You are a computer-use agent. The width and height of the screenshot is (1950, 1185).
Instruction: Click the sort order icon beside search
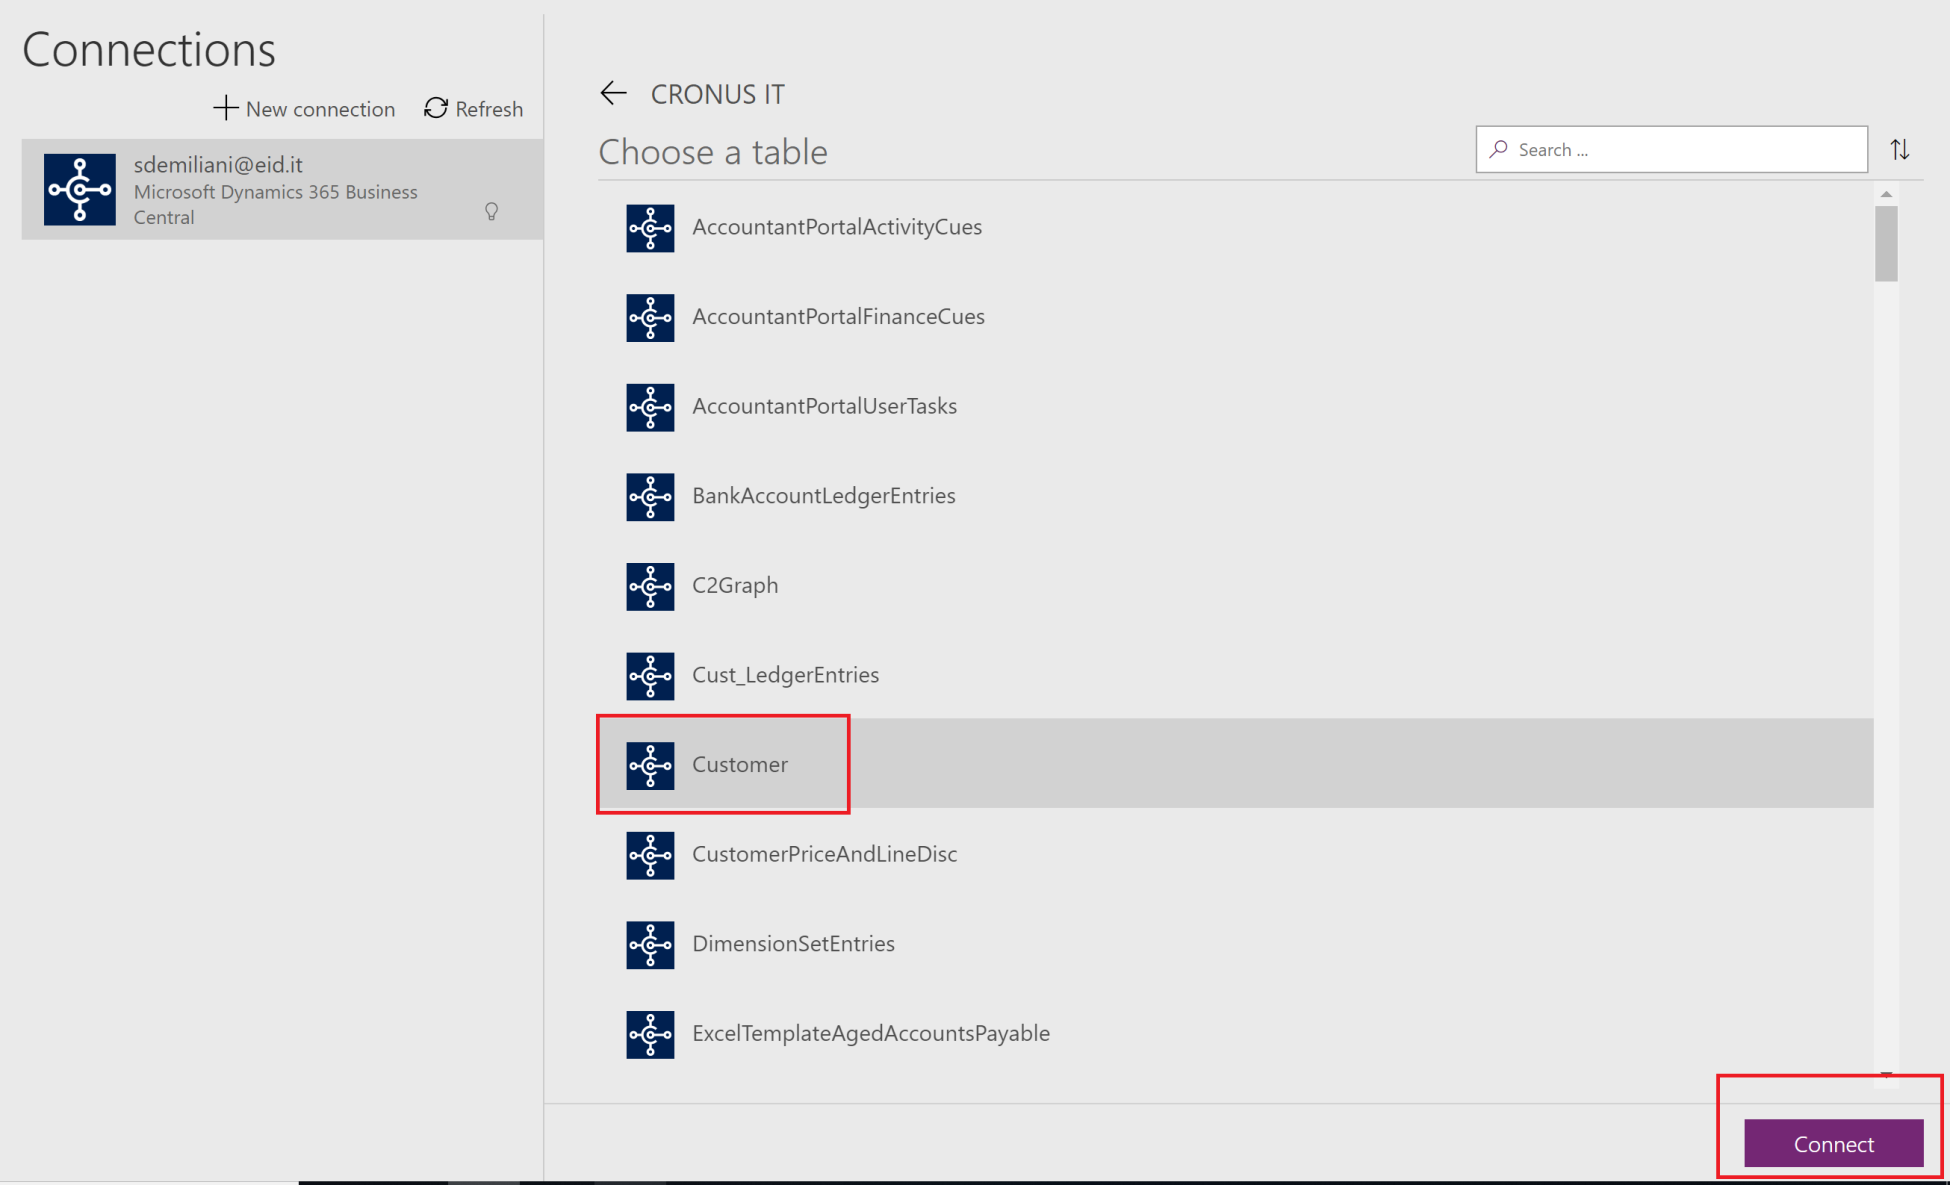click(x=1900, y=150)
